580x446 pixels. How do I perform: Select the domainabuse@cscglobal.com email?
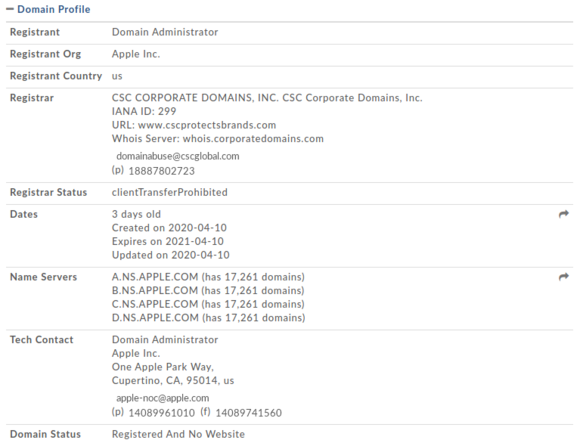click(x=178, y=156)
